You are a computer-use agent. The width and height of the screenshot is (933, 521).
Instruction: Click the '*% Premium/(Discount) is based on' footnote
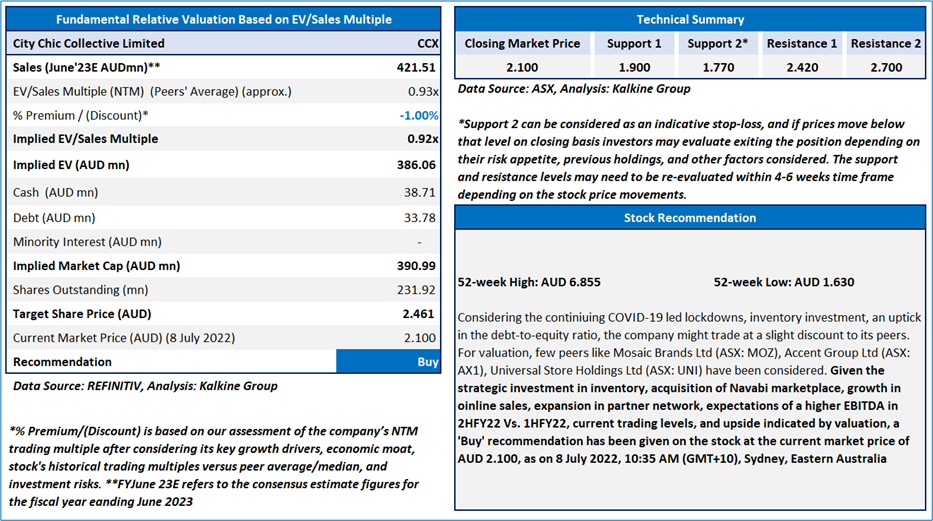tap(214, 466)
